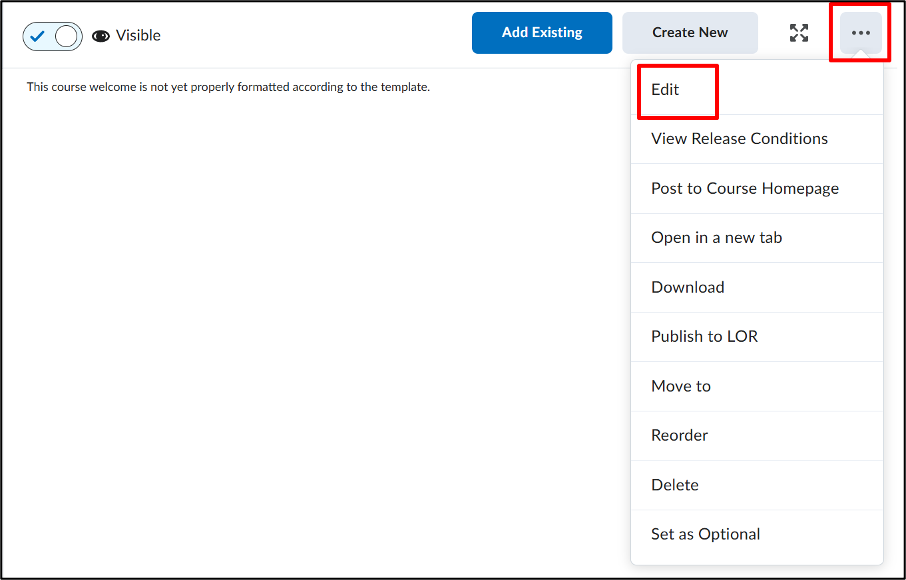Click the Visible status label
Viewport: 906px width, 580px height.
[x=138, y=36]
